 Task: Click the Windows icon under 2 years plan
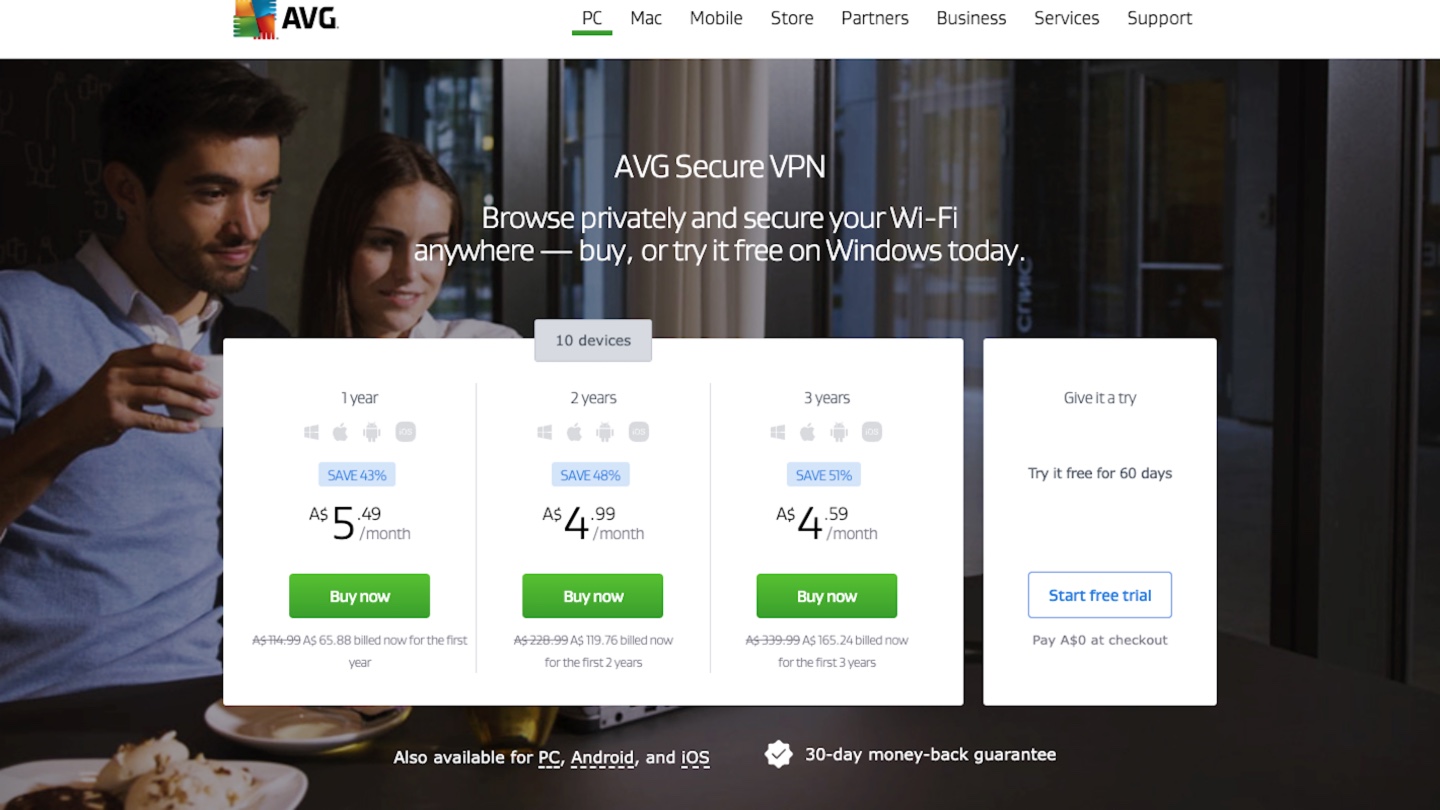(x=545, y=432)
